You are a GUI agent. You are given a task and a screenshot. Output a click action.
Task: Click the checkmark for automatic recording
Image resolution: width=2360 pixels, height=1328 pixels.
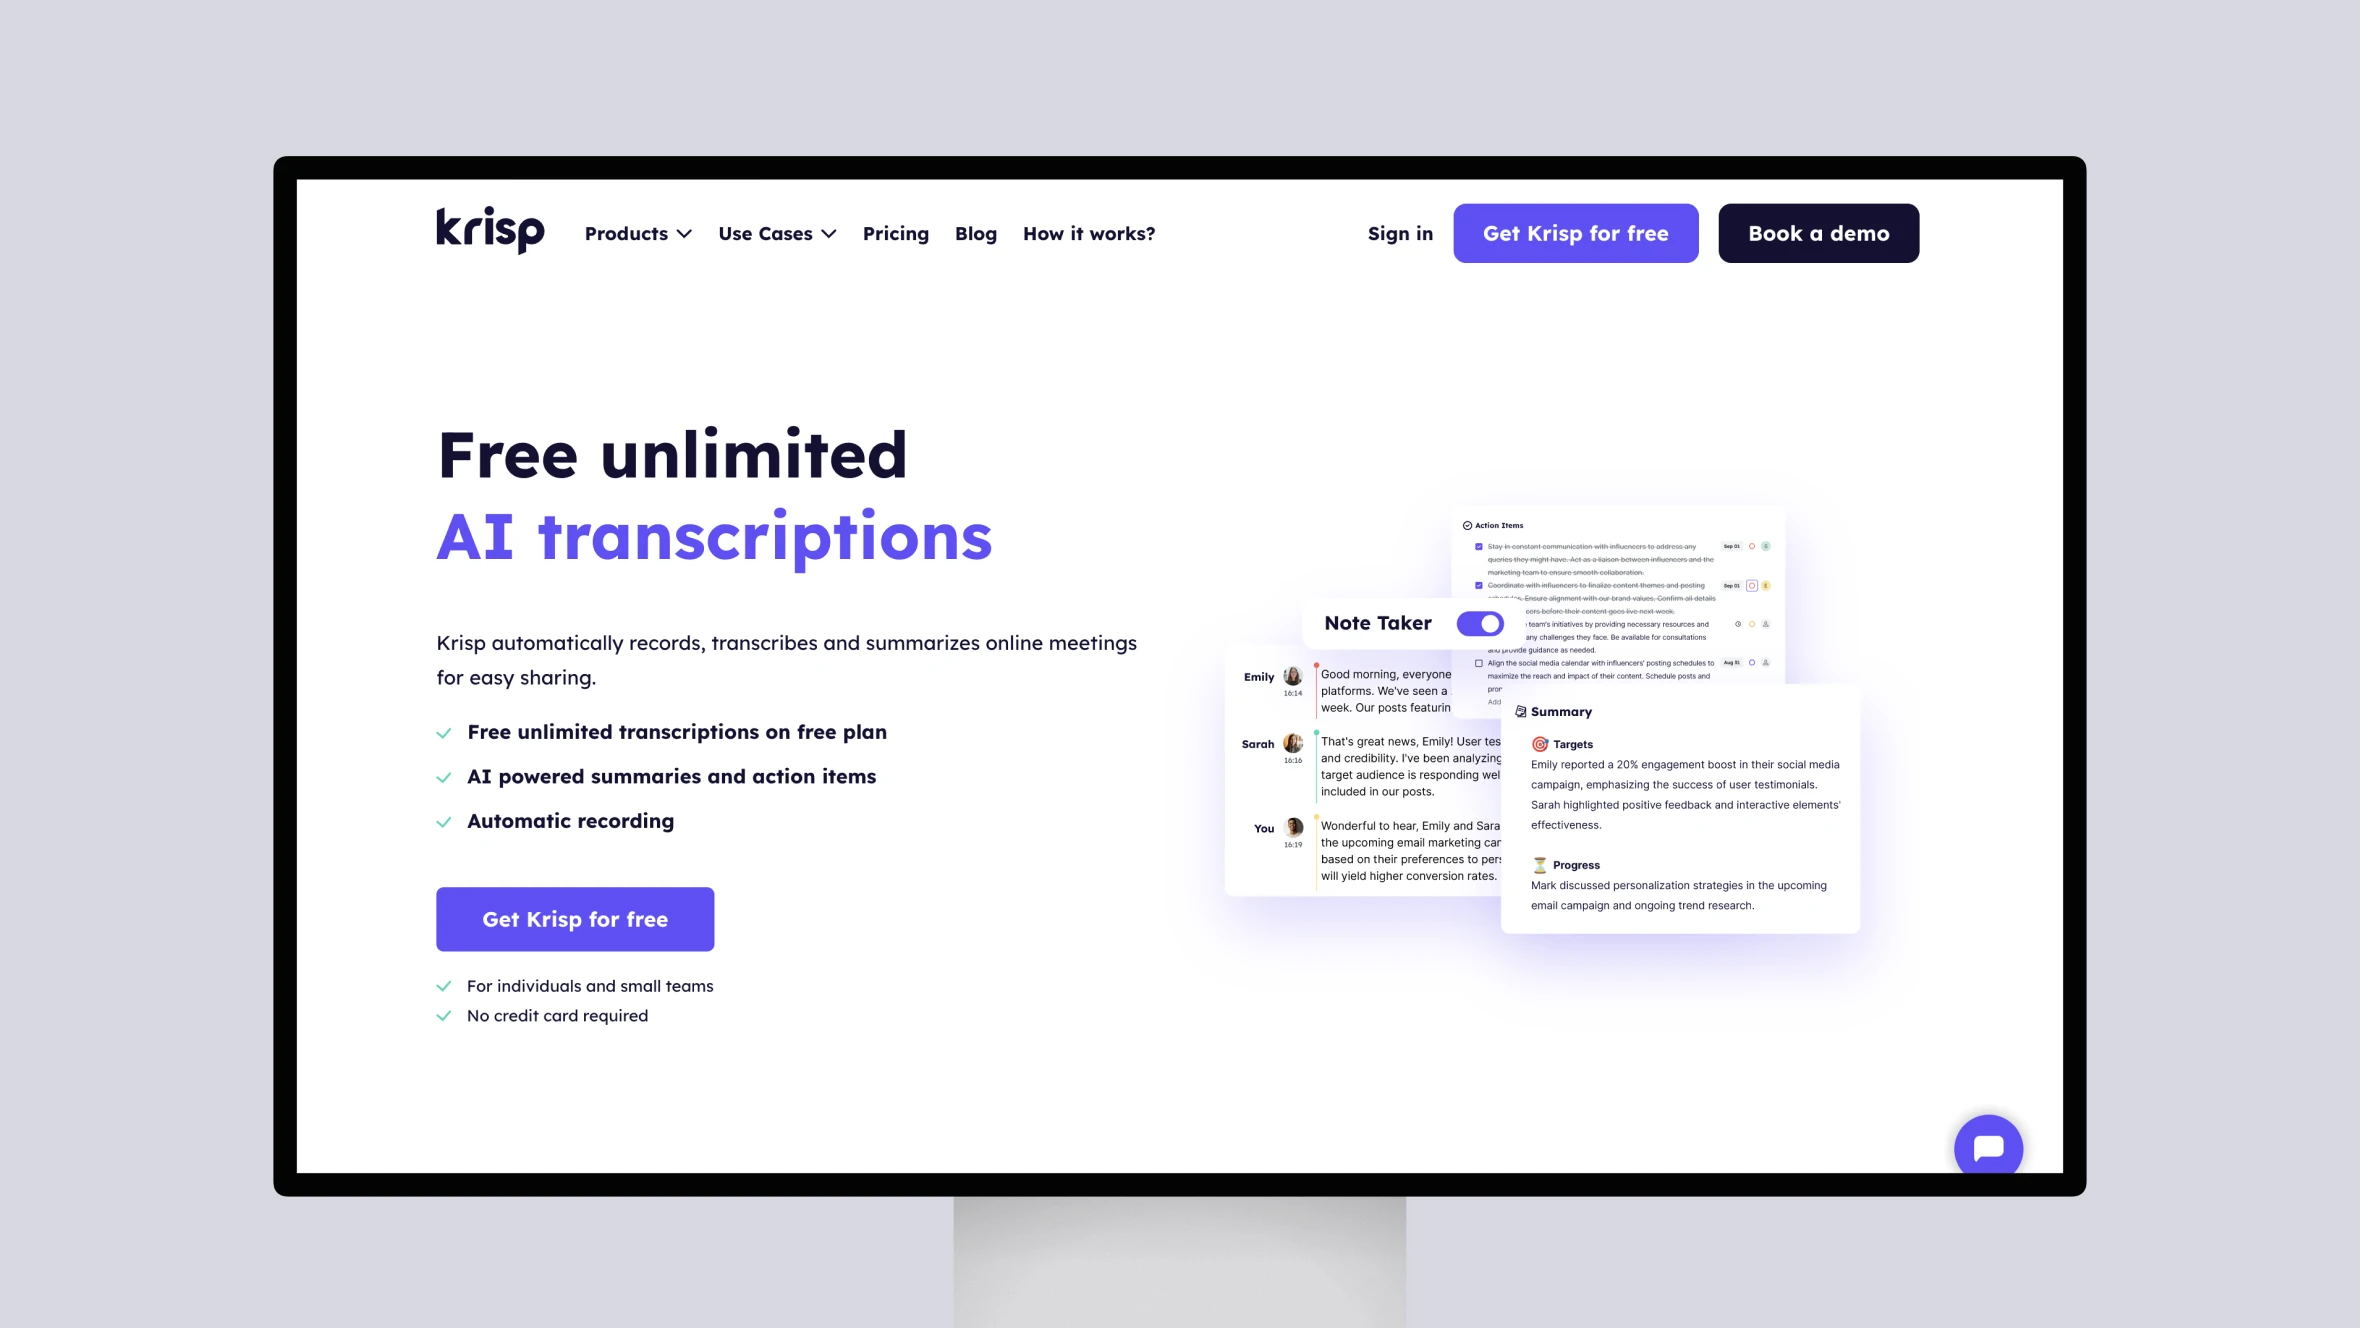446,820
